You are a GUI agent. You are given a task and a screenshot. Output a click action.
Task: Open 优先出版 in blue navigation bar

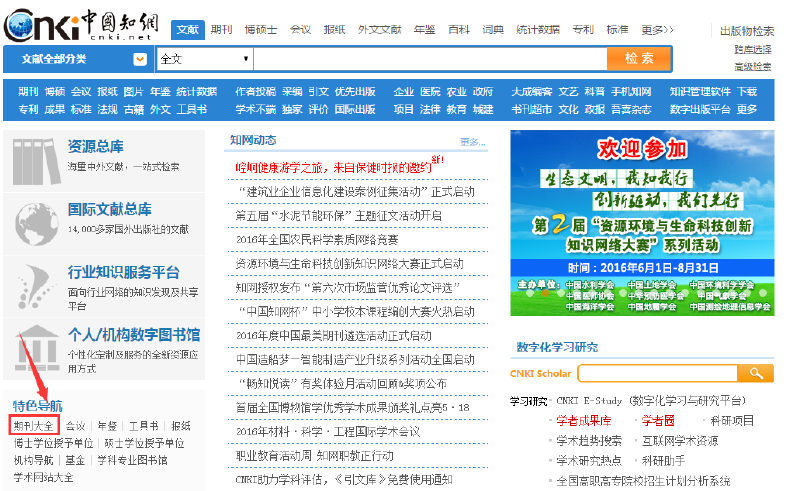pyautogui.click(x=355, y=92)
